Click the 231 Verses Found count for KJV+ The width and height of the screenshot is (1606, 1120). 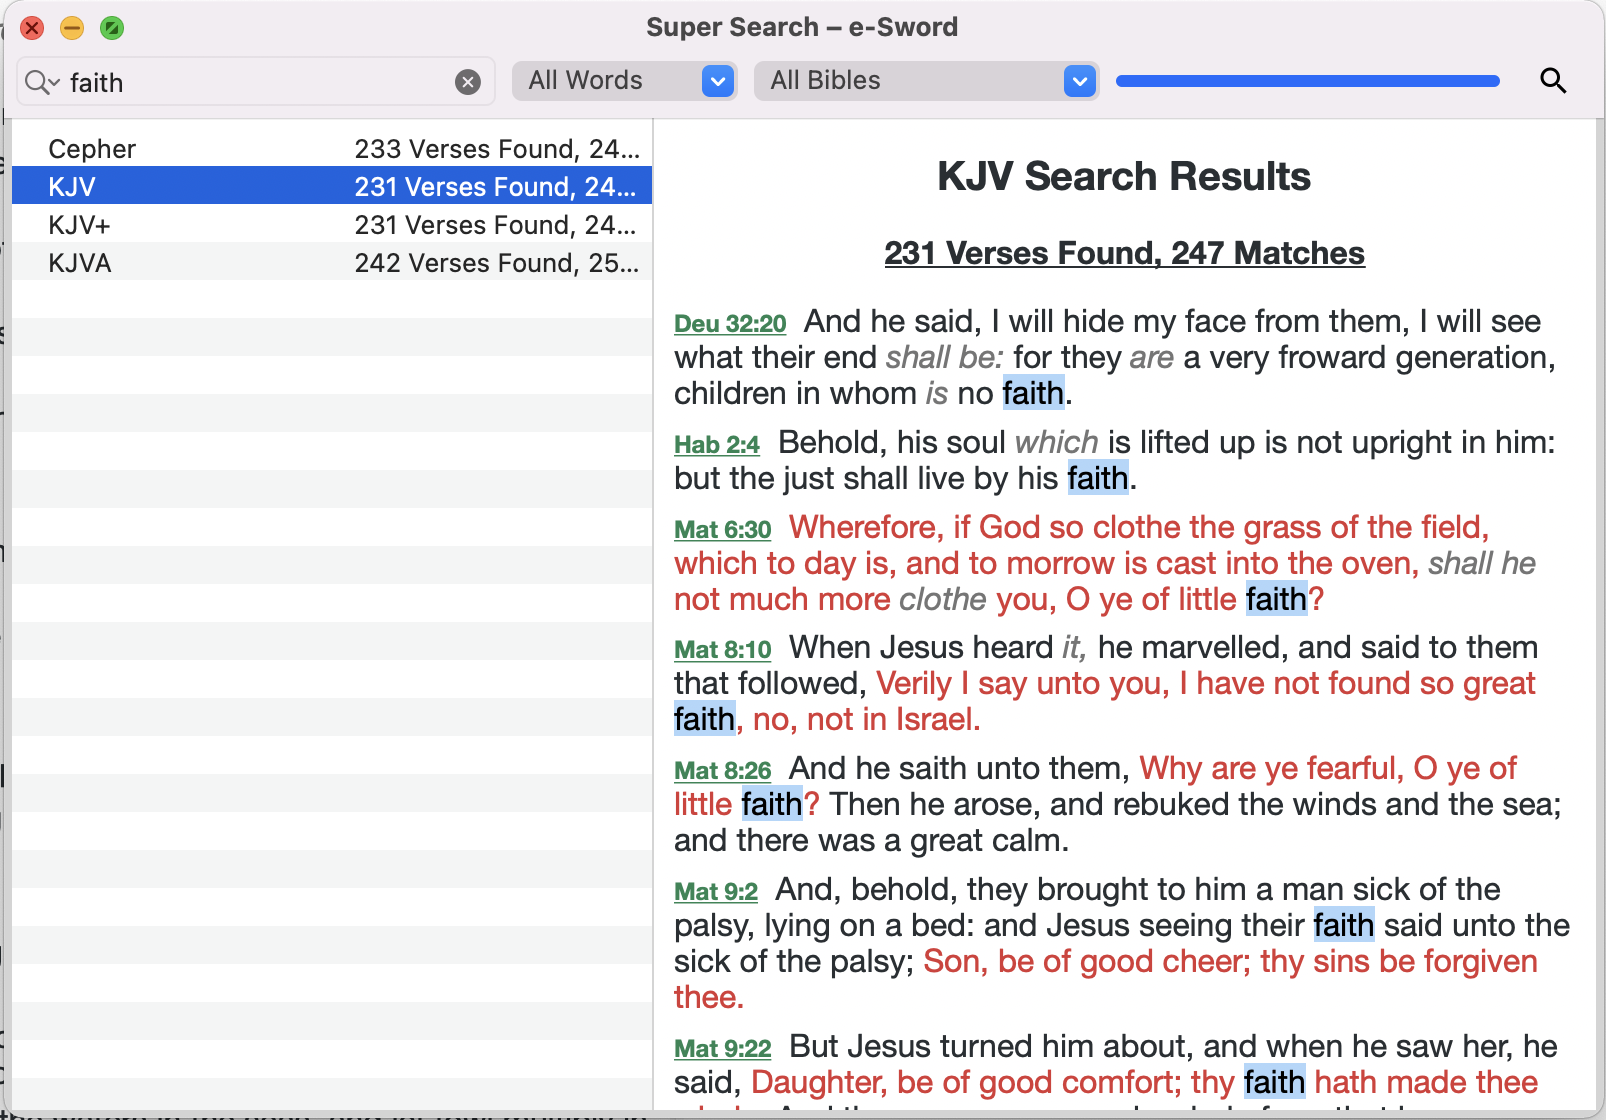click(496, 224)
